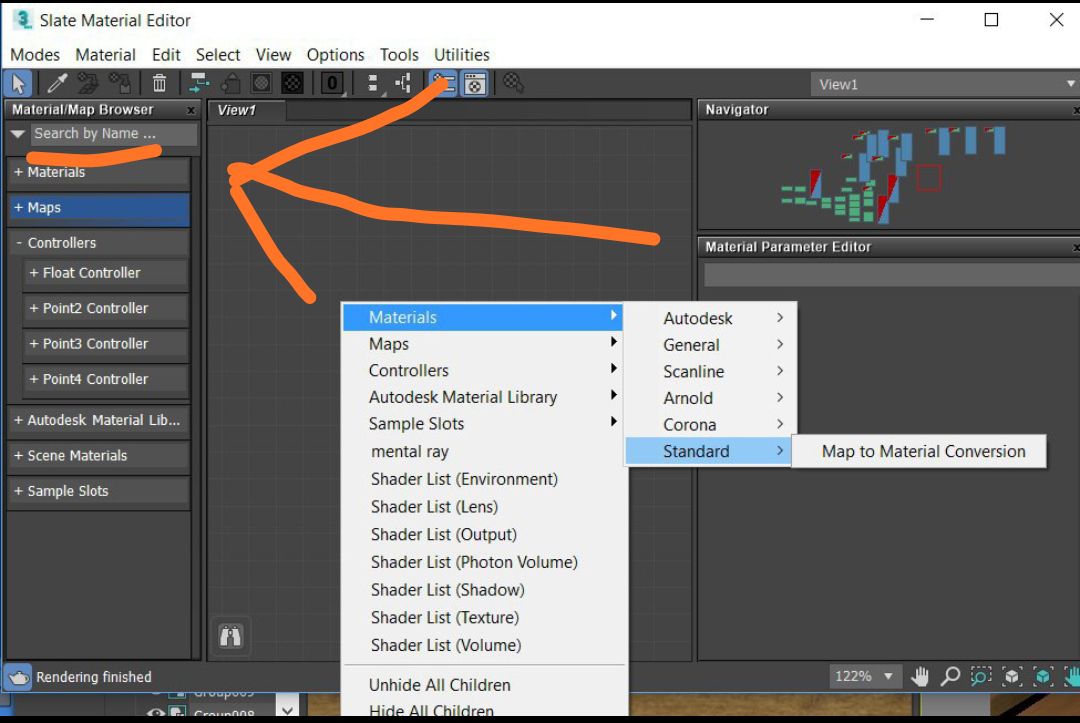
Task: Select the Pan hand tool
Action: 920,677
